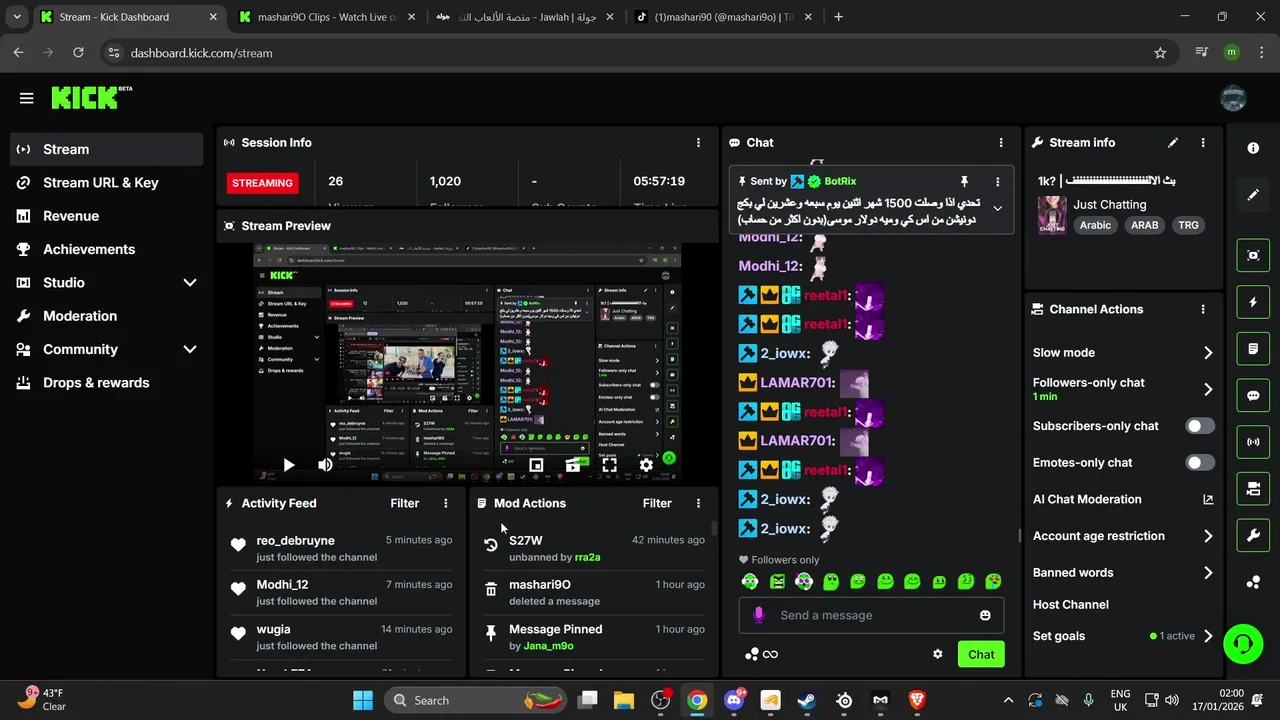Click the document note rail icon
This screenshot has height=720, width=1280.
(1253, 349)
